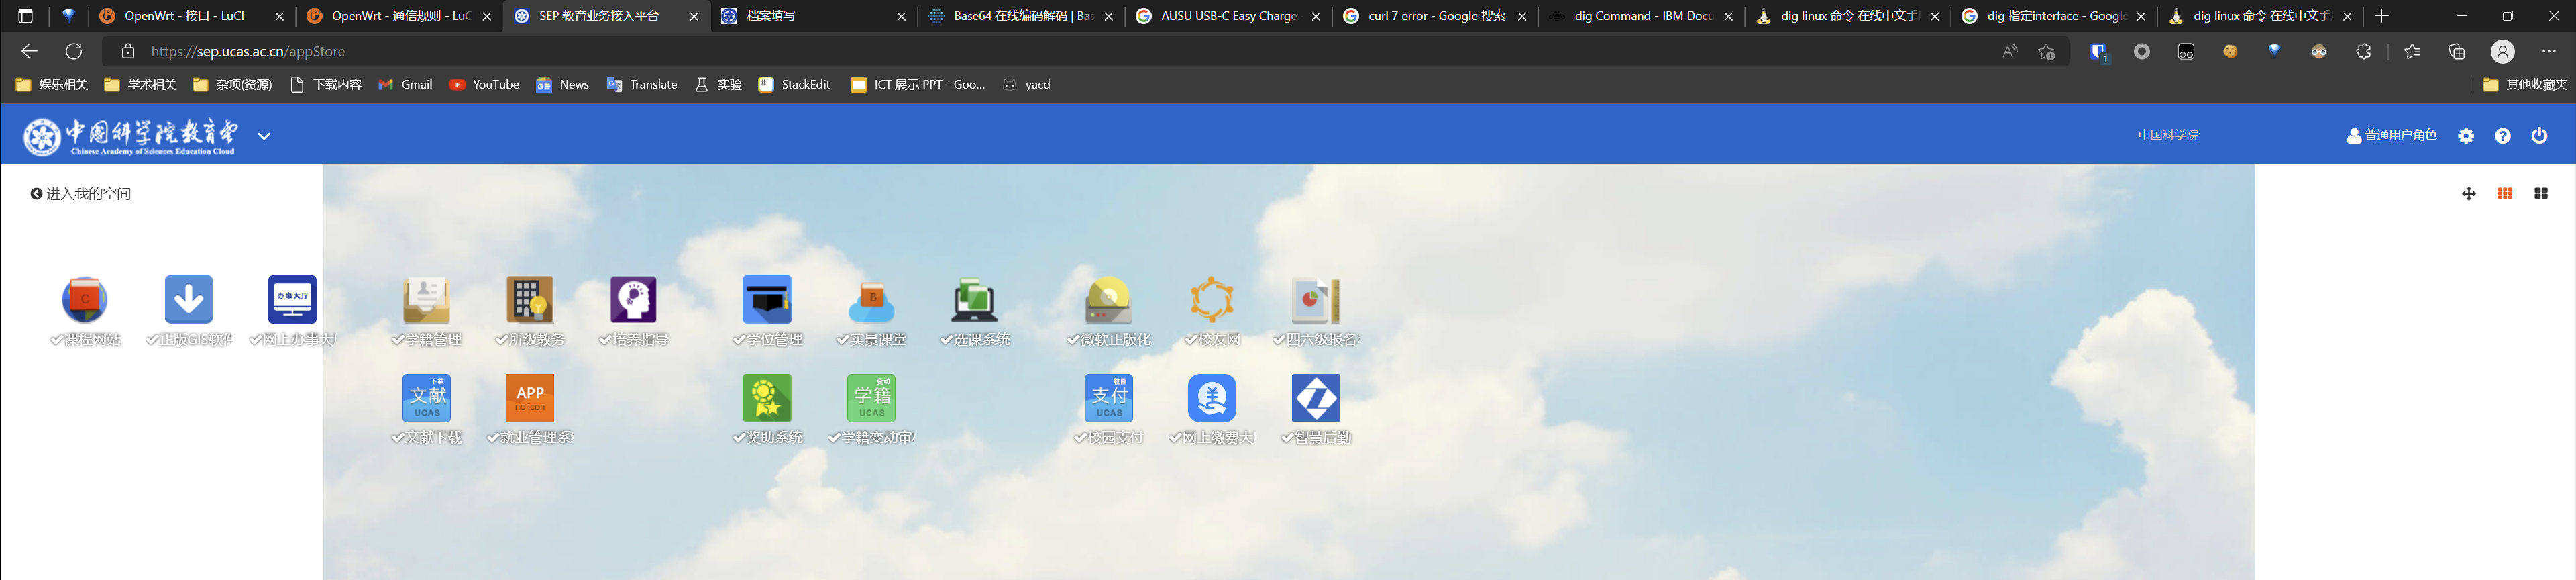Expand the dropdown arrow beside the site logo
2576x580 pixels.
click(264, 136)
